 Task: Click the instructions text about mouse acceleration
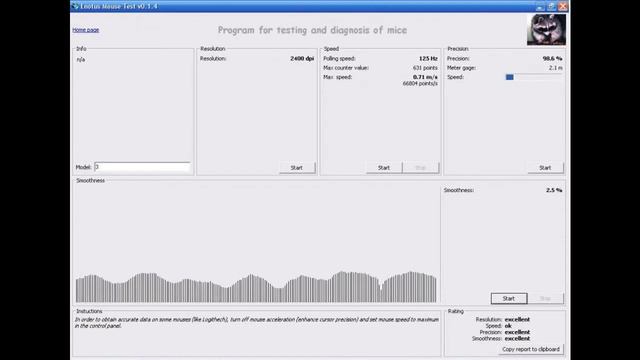click(257, 323)
